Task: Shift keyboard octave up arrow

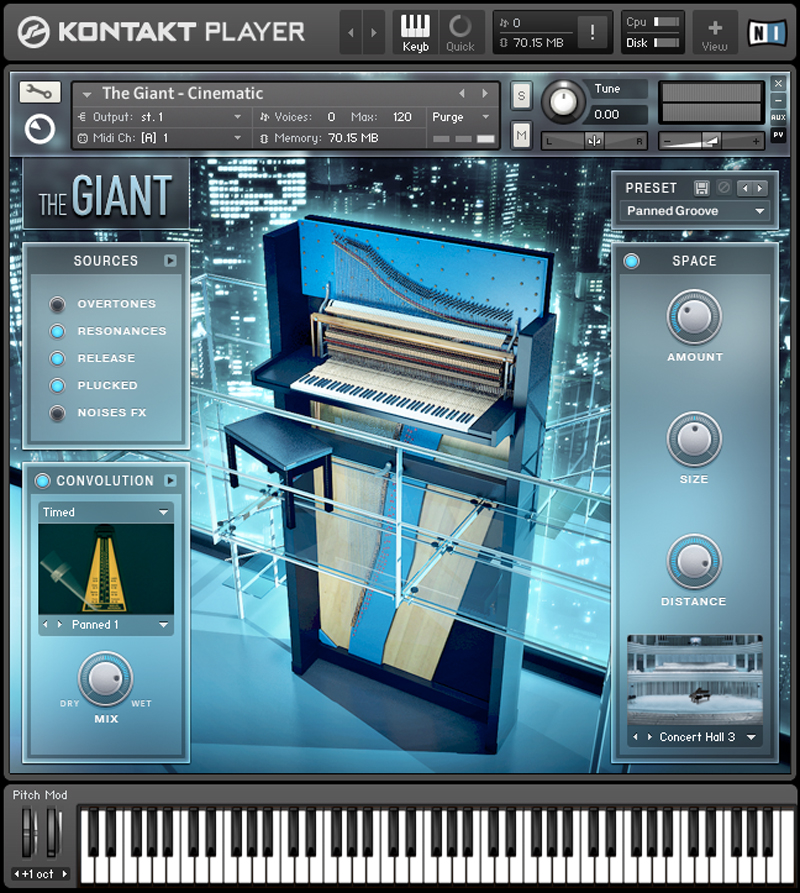Action: pyautogui.click(x=64, y=873)
